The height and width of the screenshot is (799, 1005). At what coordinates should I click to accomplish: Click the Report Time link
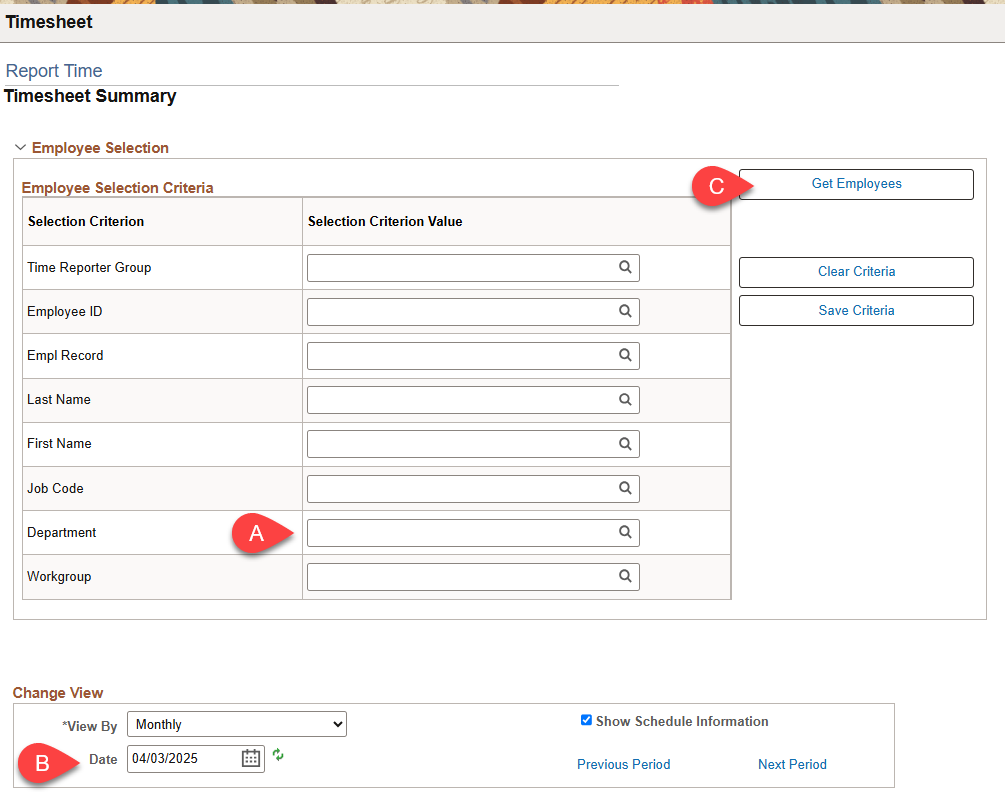tap(54, 70)
